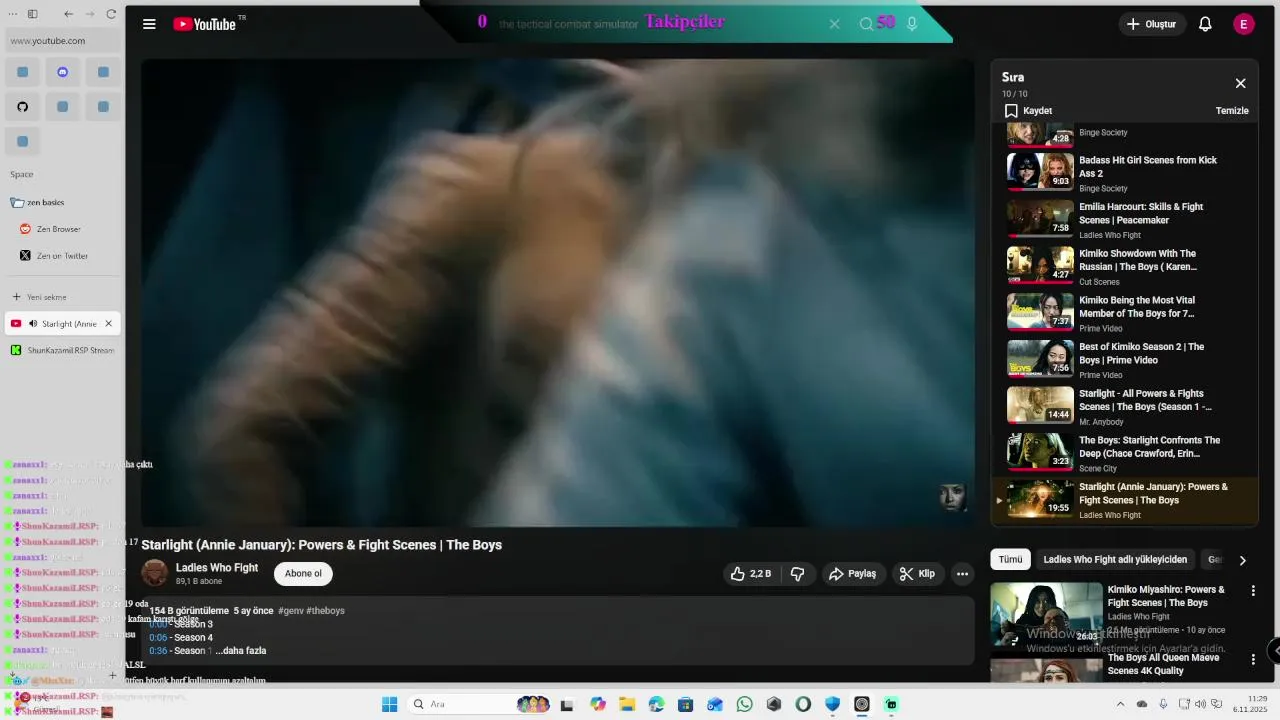Switch to ShunKazamiI.RSP Stream tab

pyautogui.click(x=62, y=351)
